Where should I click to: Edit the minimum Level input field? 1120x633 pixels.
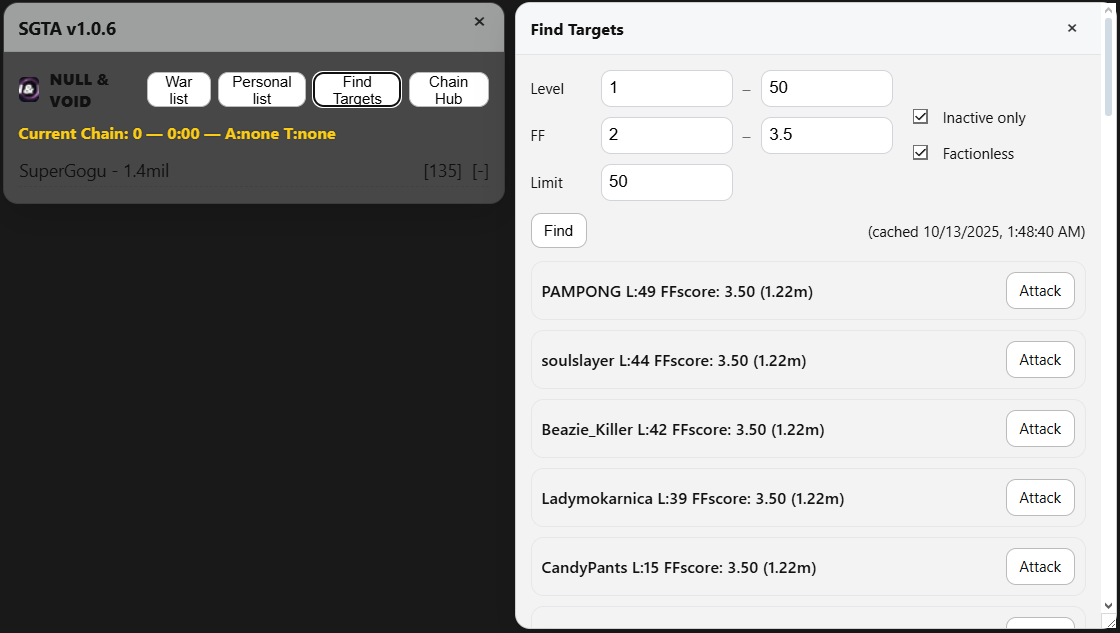pyautogui.click(x=666, y=88)
